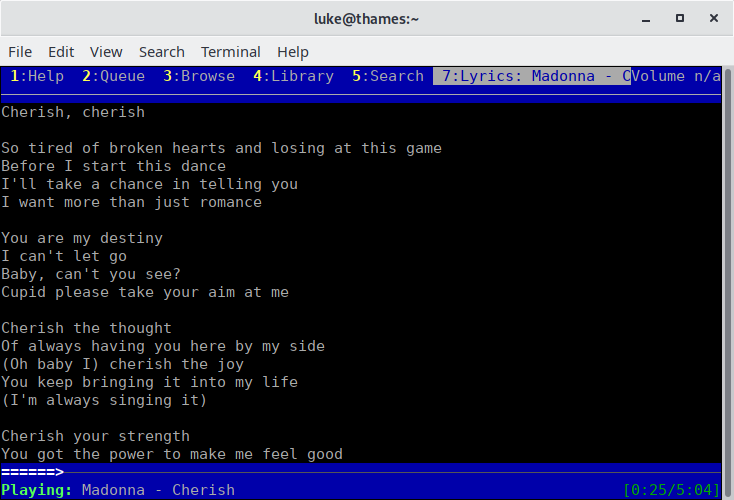Minimize the terminal window
This screenshot has height=500, width=734.
646,19
